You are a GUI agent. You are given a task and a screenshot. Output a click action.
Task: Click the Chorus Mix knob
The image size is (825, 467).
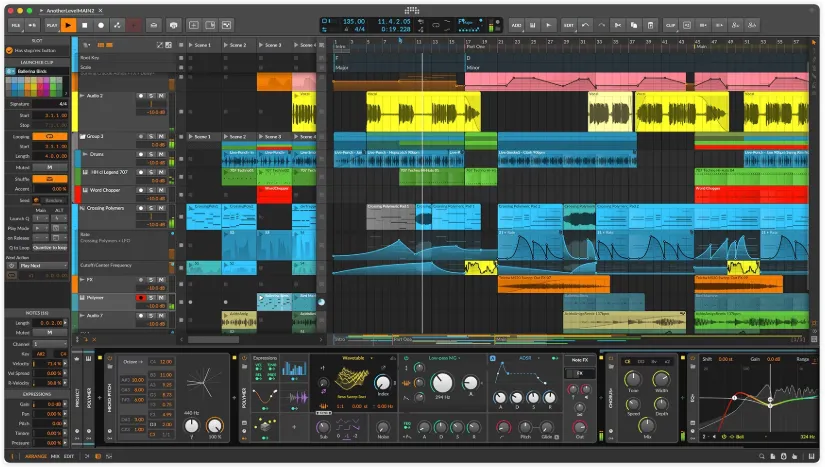point(647,425)
